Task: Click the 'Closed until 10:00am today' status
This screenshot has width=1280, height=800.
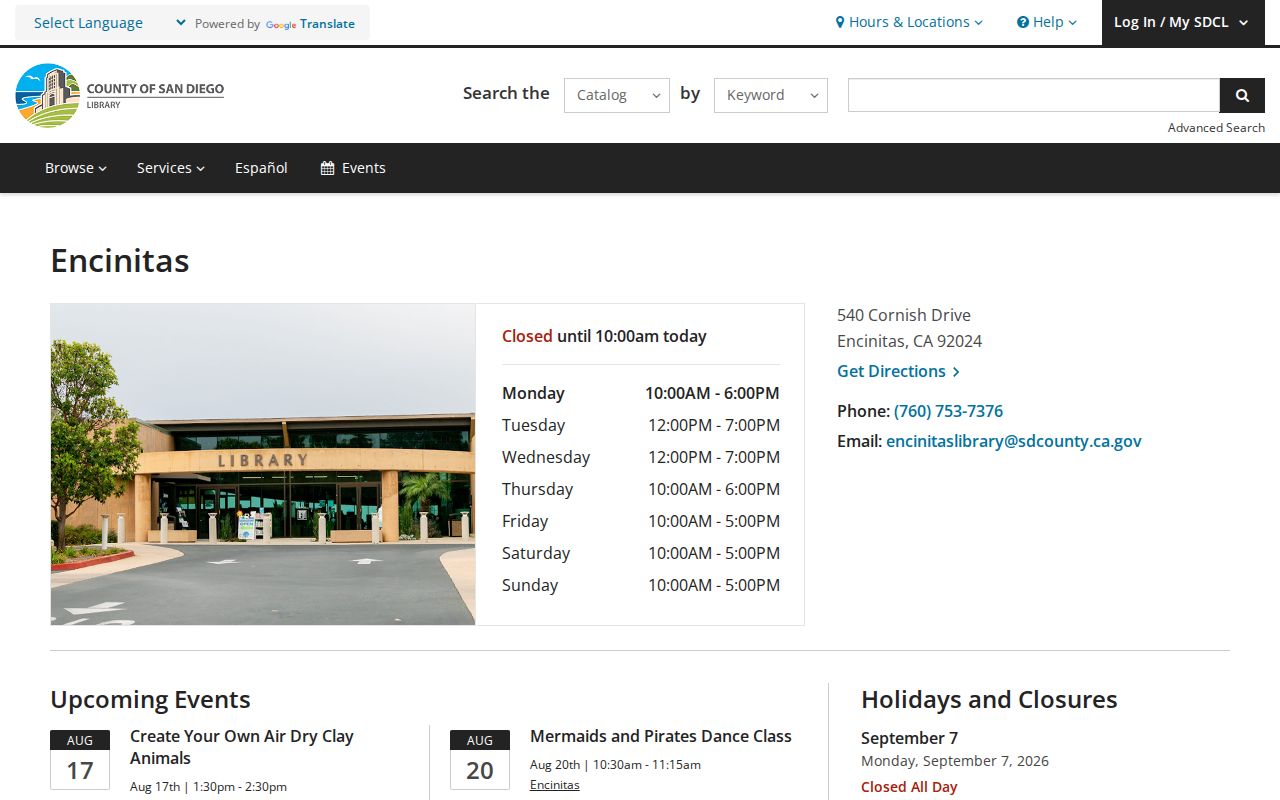Action: 604,336
